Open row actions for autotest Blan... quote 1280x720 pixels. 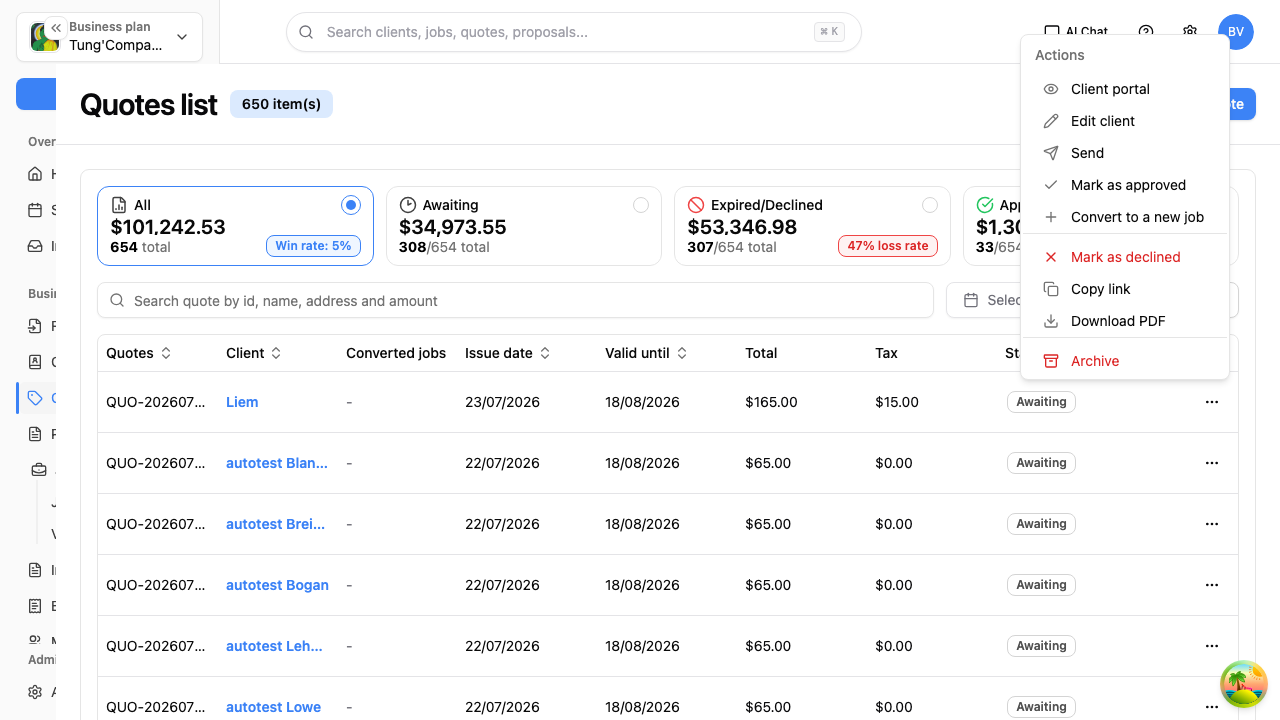pos(1212,463)
